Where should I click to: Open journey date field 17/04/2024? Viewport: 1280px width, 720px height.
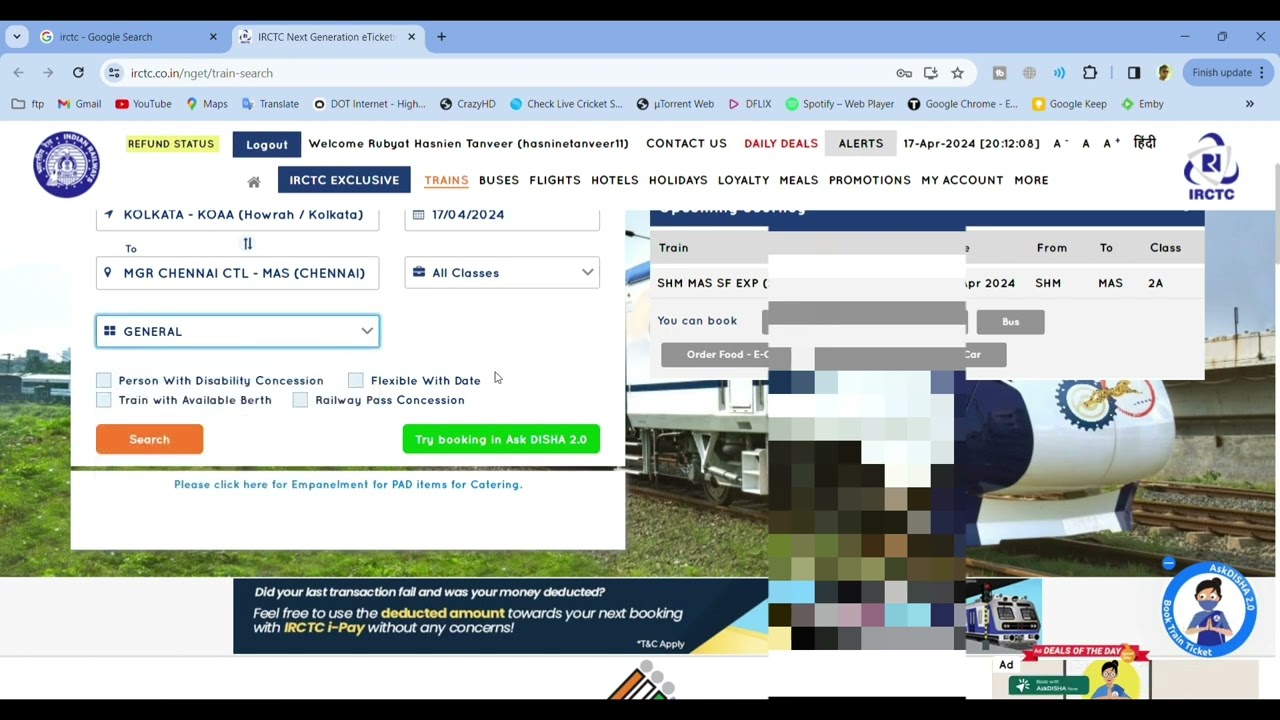click(x=502, y=215)
